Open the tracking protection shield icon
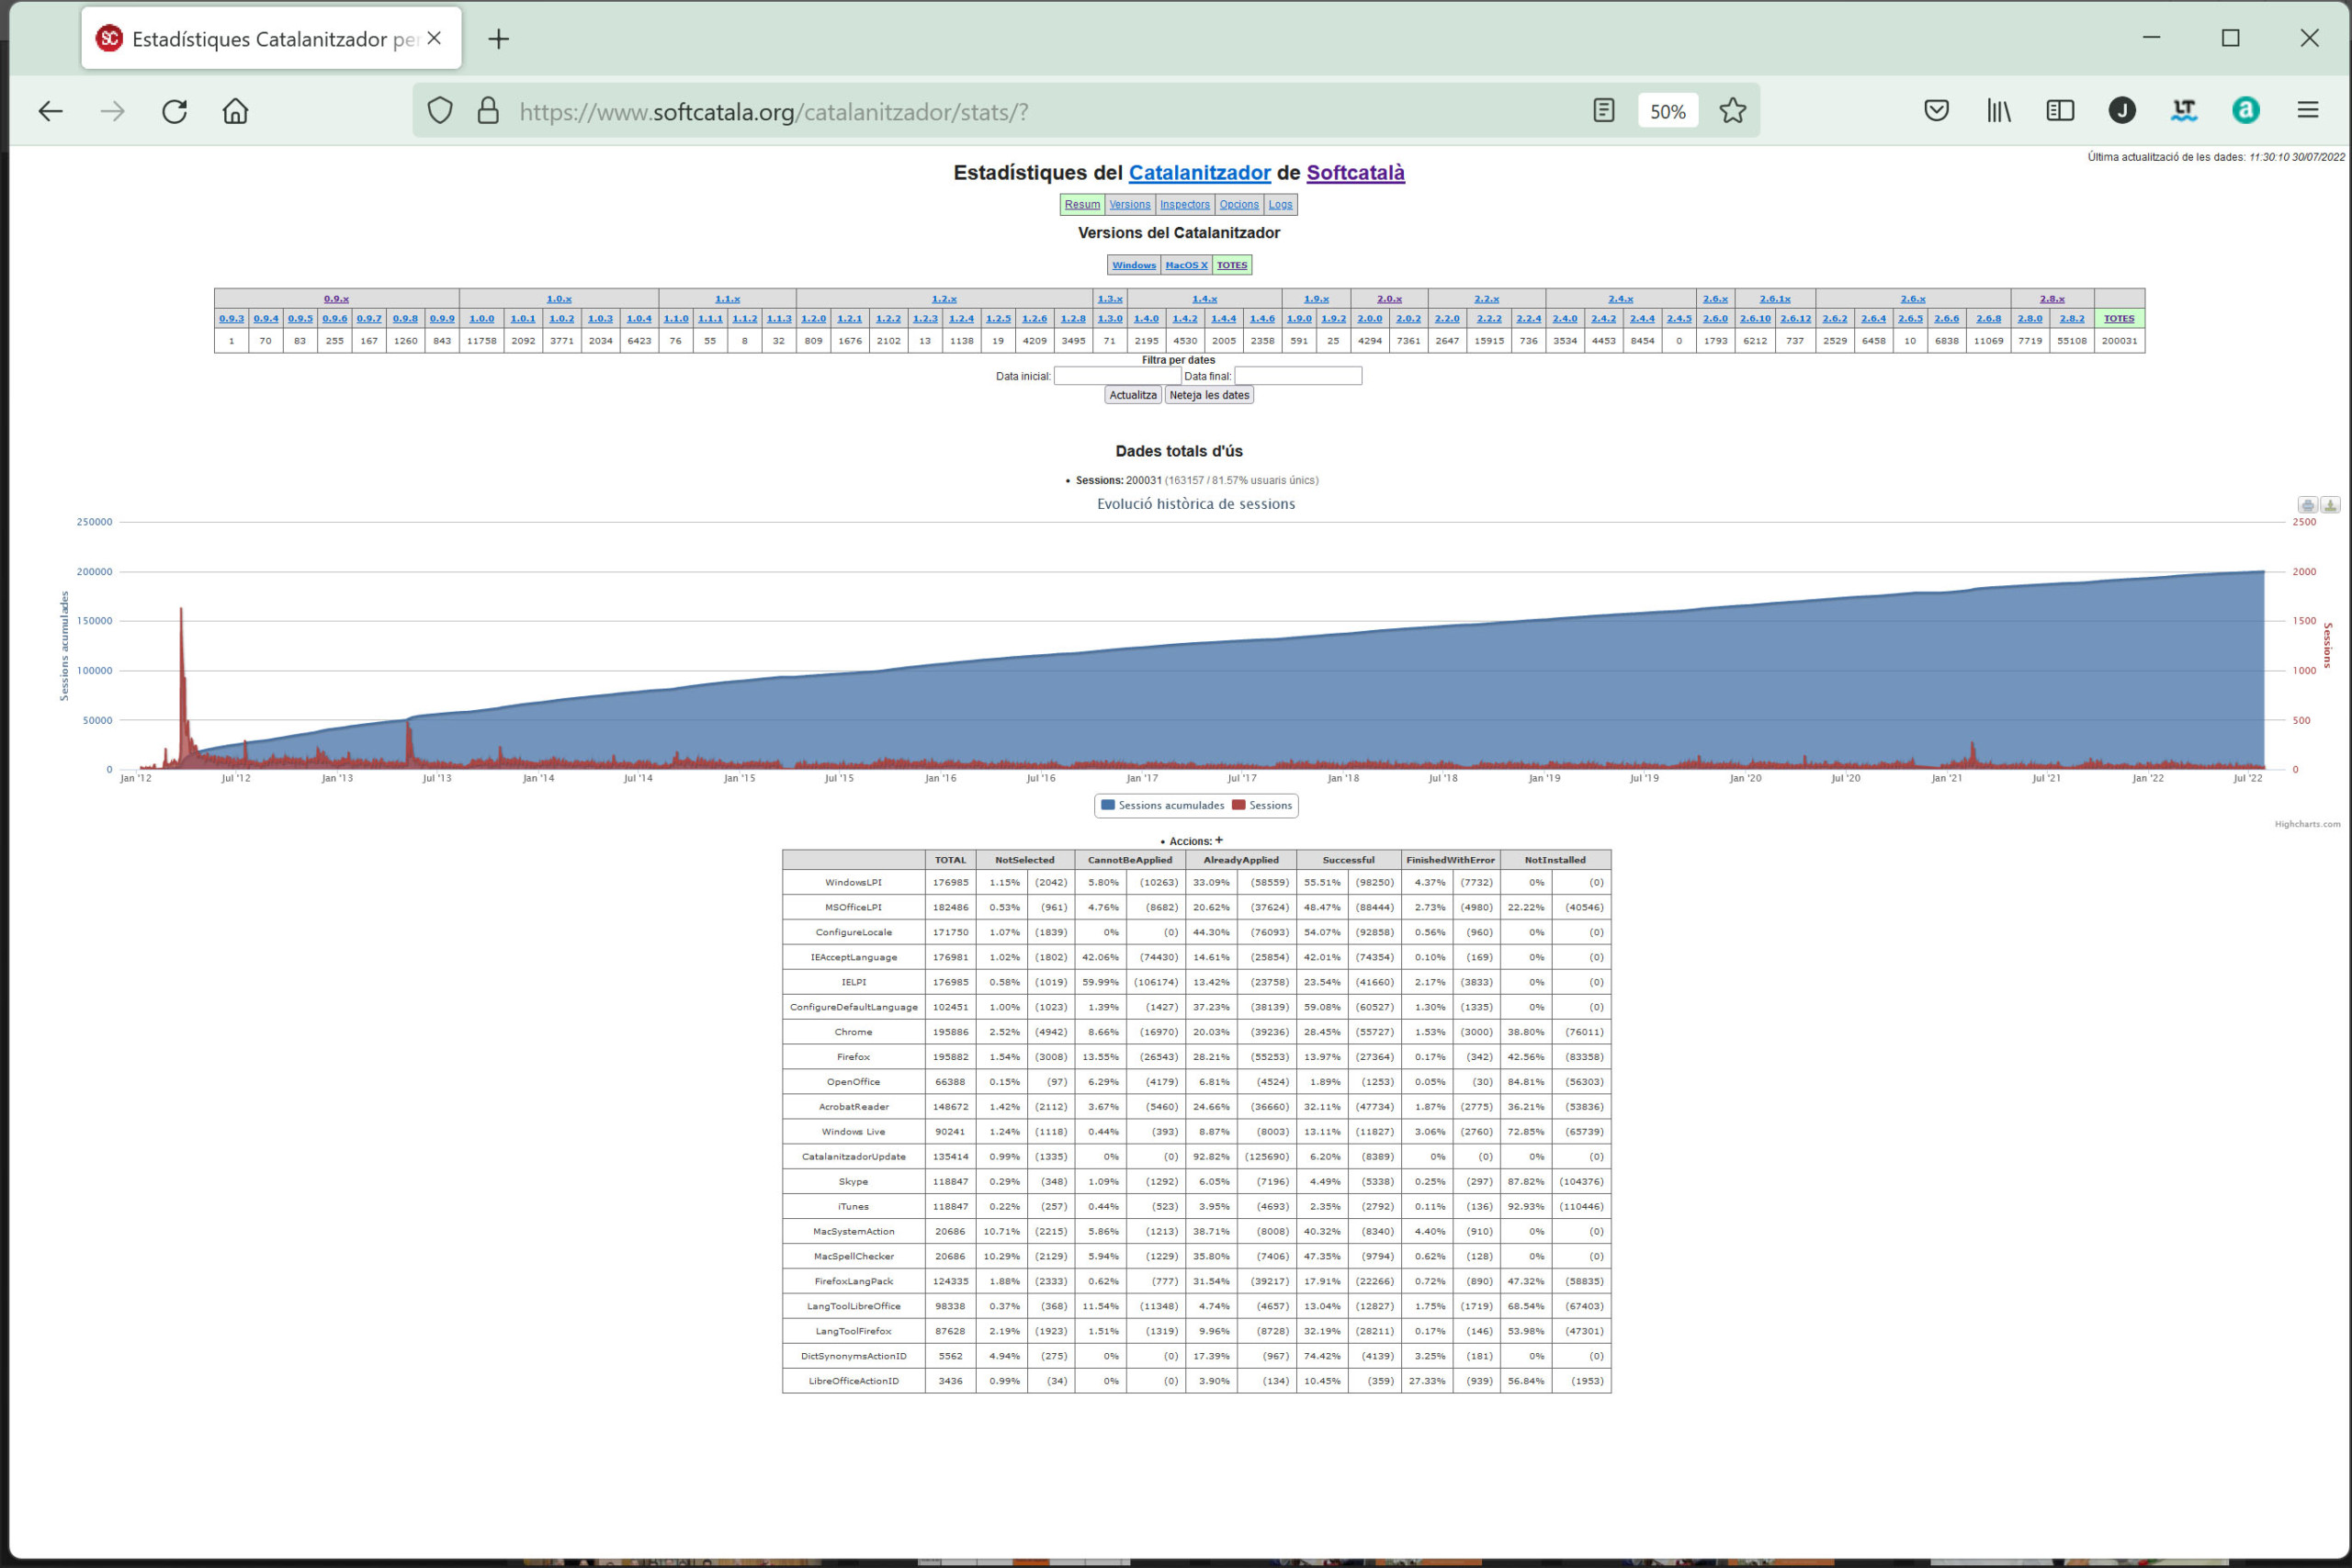This screenshot has height=1568, width=2352. [x=440, y=111]
